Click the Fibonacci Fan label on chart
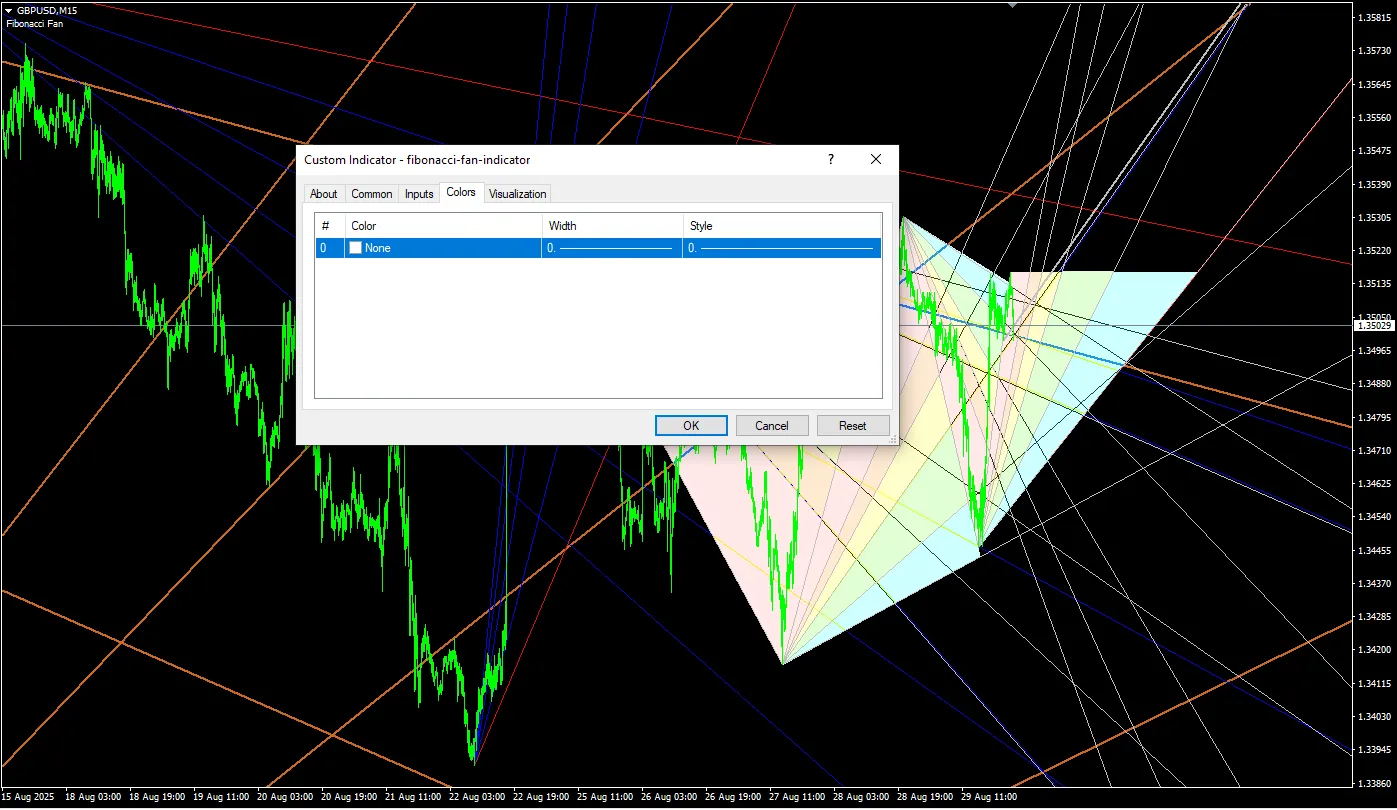The width and height of the screenshot is (1397, 810). tap(35, 23)
